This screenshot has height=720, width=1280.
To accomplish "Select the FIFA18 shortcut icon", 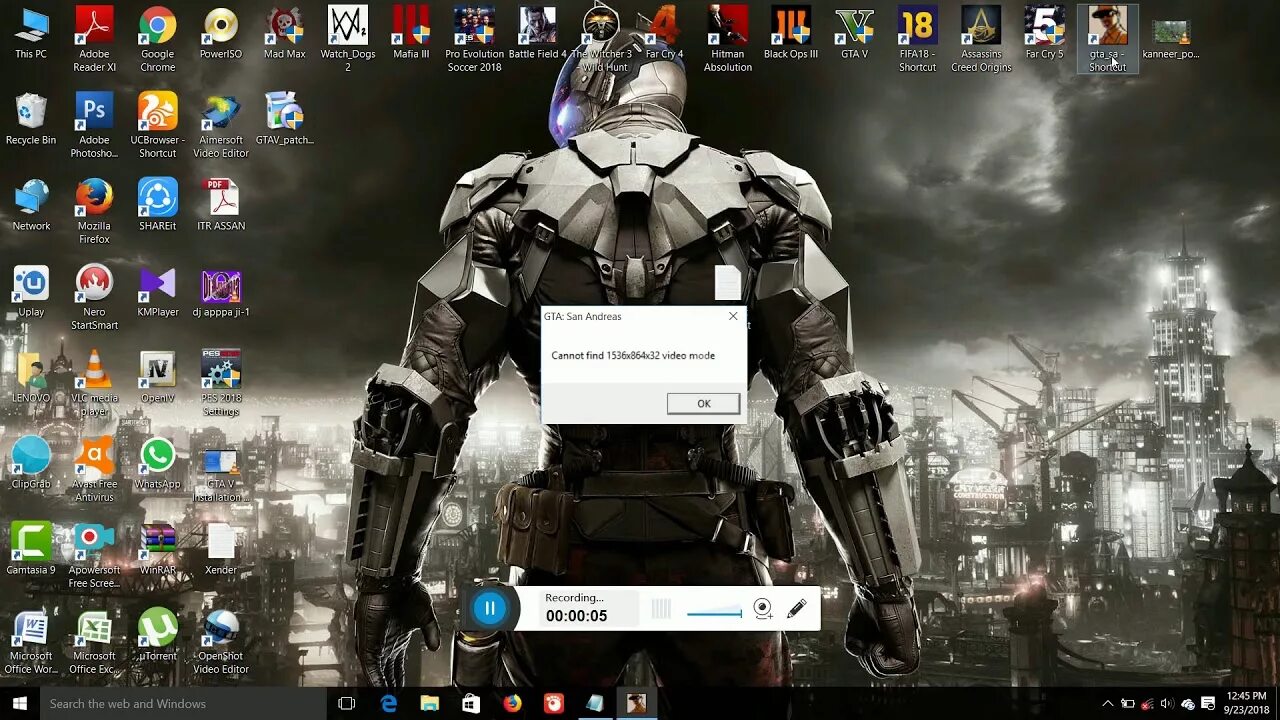I will [x=917, y=39].
